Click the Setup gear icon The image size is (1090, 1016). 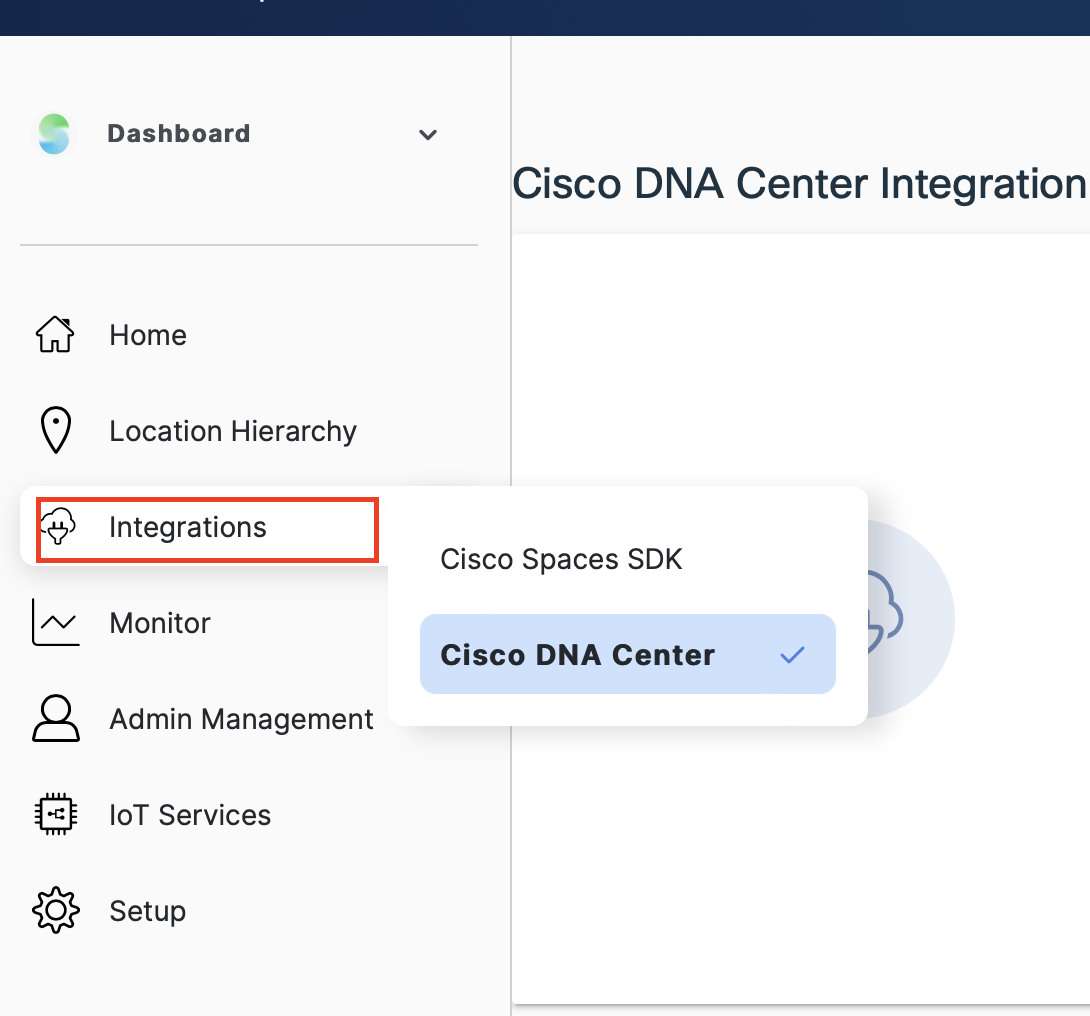tap(55, 911)
